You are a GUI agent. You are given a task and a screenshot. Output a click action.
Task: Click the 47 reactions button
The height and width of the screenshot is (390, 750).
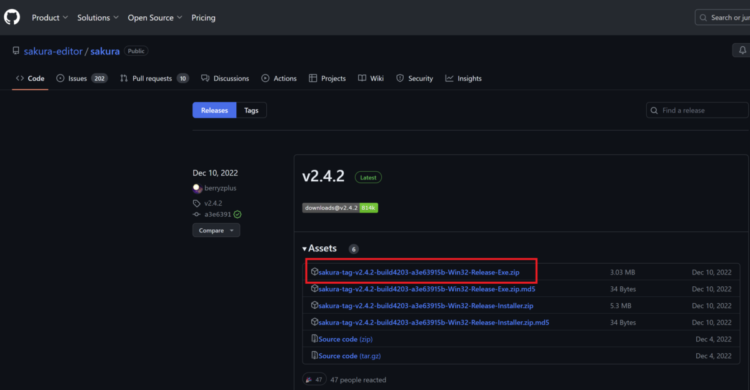click(x=314, y=380)
